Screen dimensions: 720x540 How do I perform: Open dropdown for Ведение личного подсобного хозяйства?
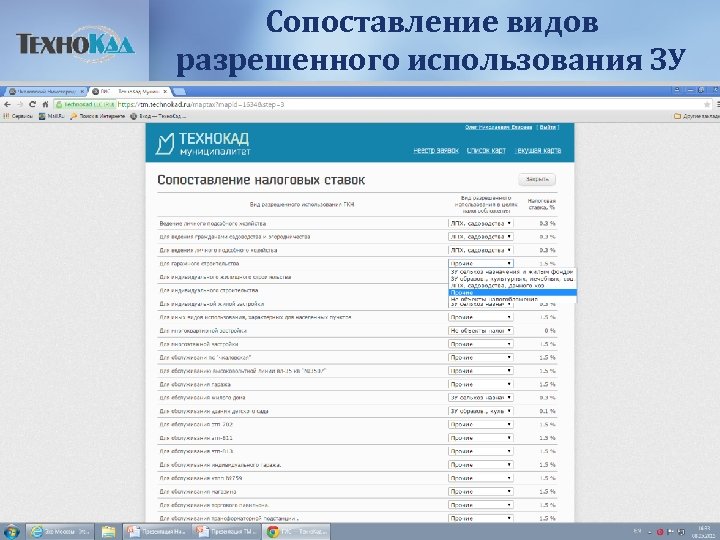pos(480,224)
